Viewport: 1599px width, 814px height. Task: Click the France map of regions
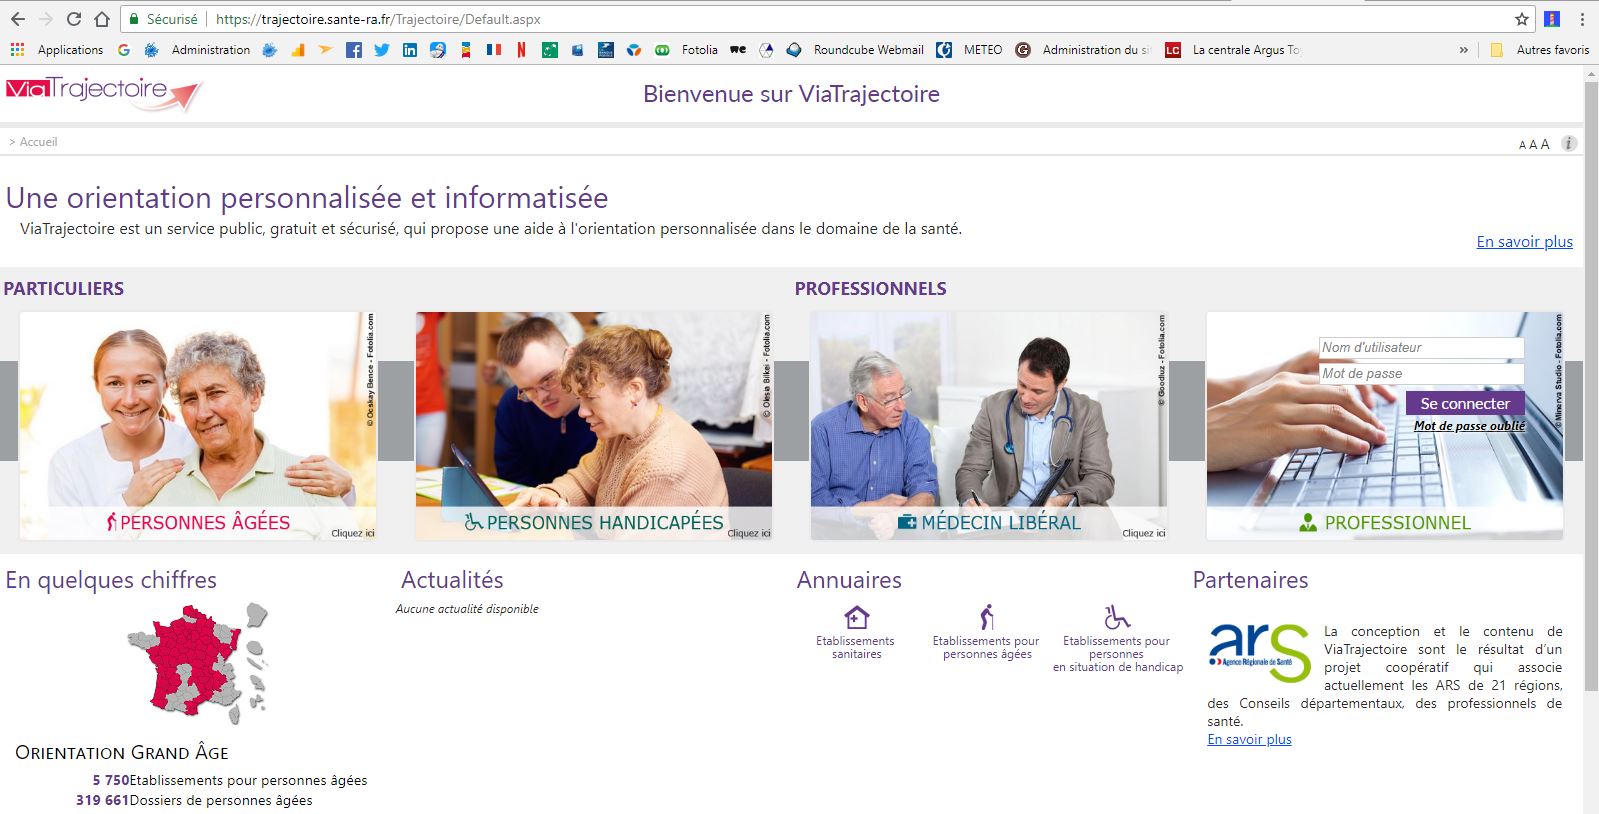click(198, 663)
